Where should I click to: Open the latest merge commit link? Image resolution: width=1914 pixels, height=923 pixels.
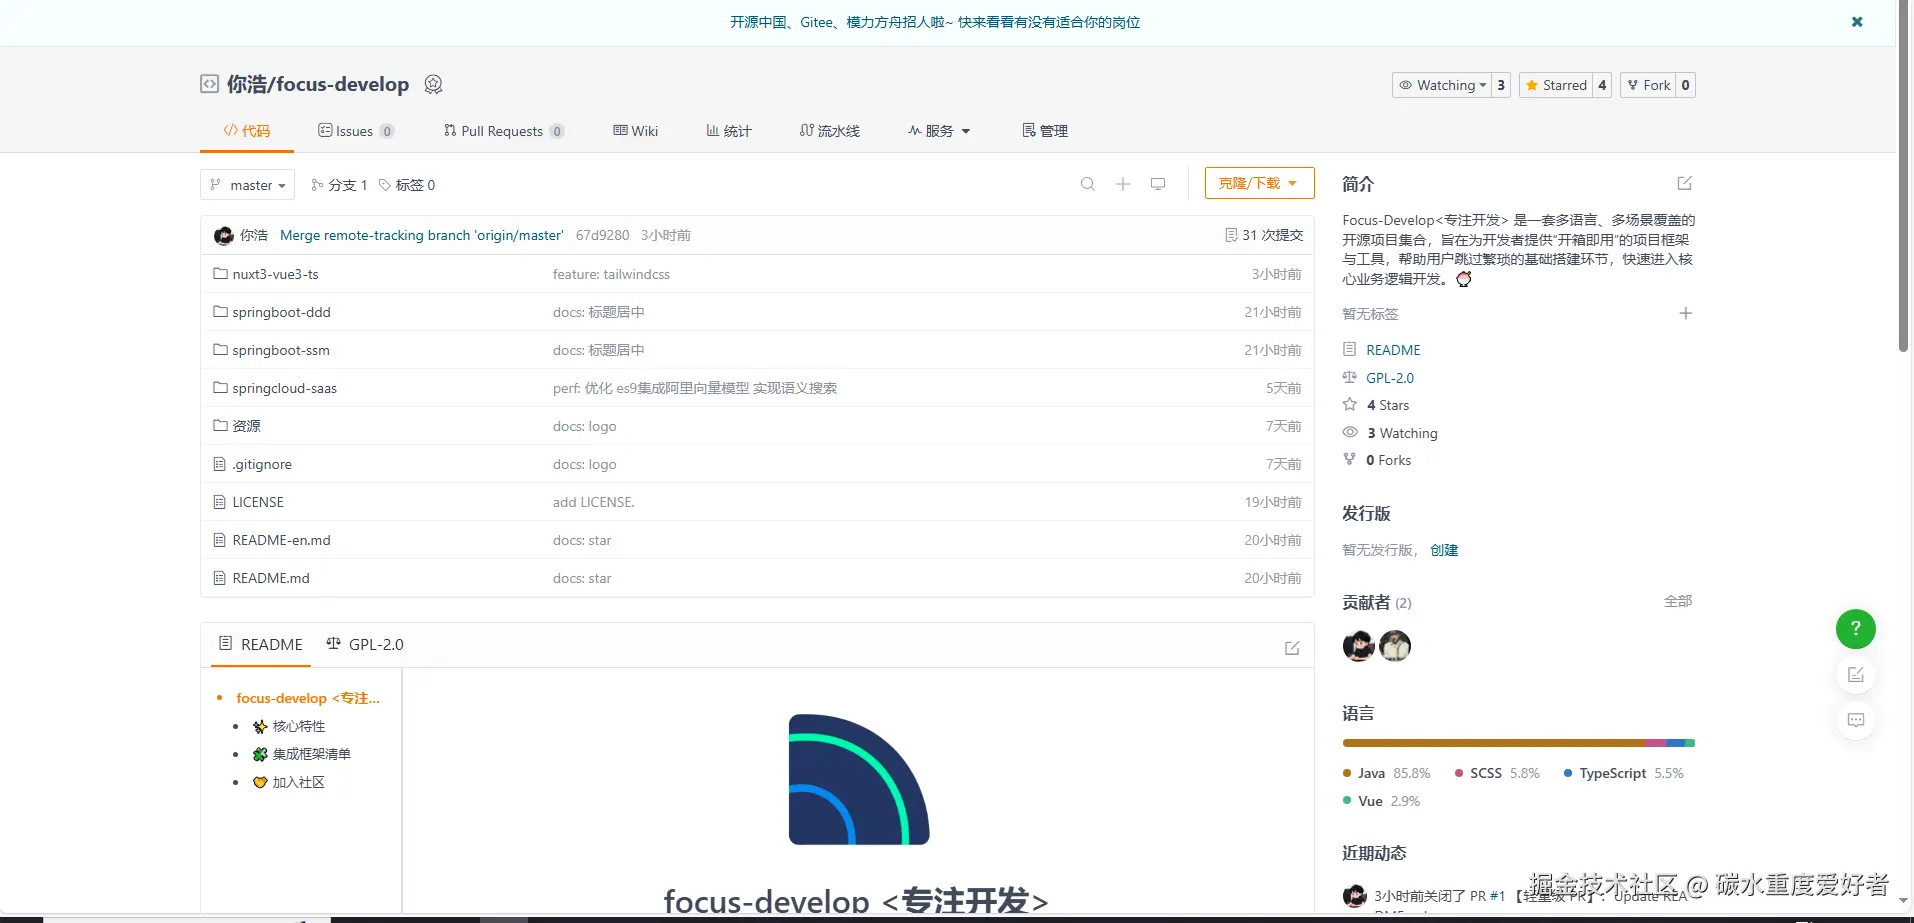[x=421, y=234]
